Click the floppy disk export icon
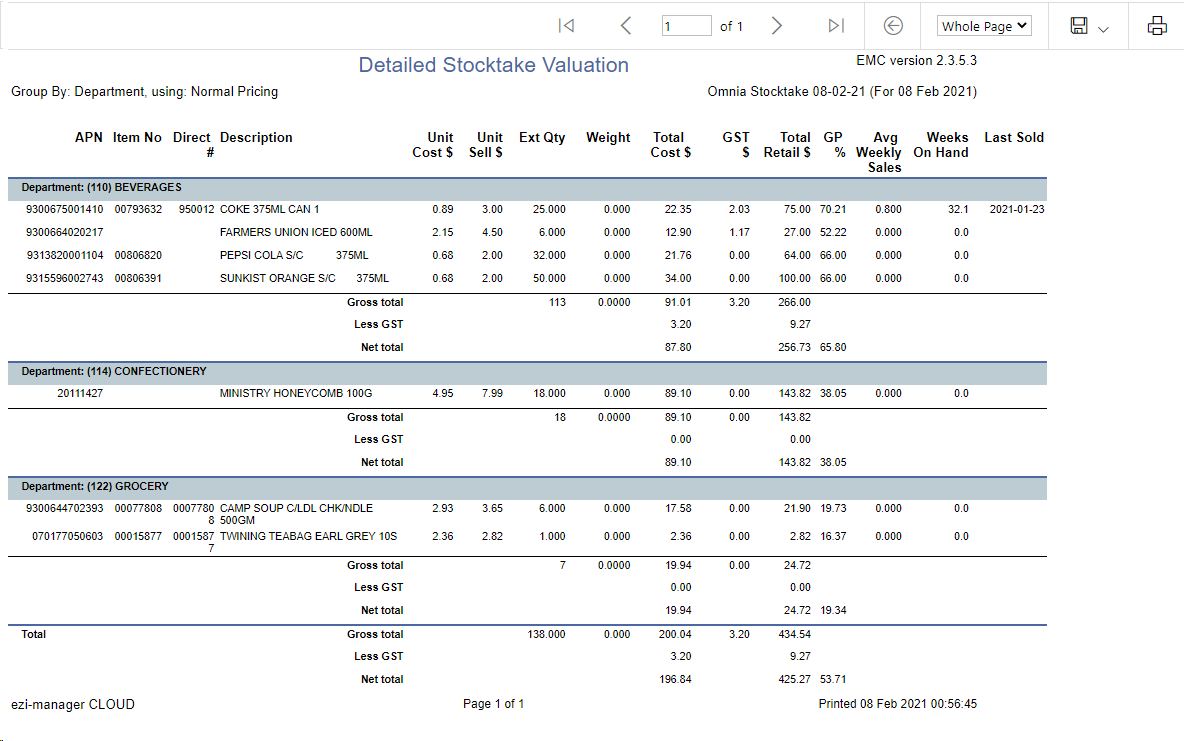1184x741 pixels. pyautogui.click(x=1079, y=26)
